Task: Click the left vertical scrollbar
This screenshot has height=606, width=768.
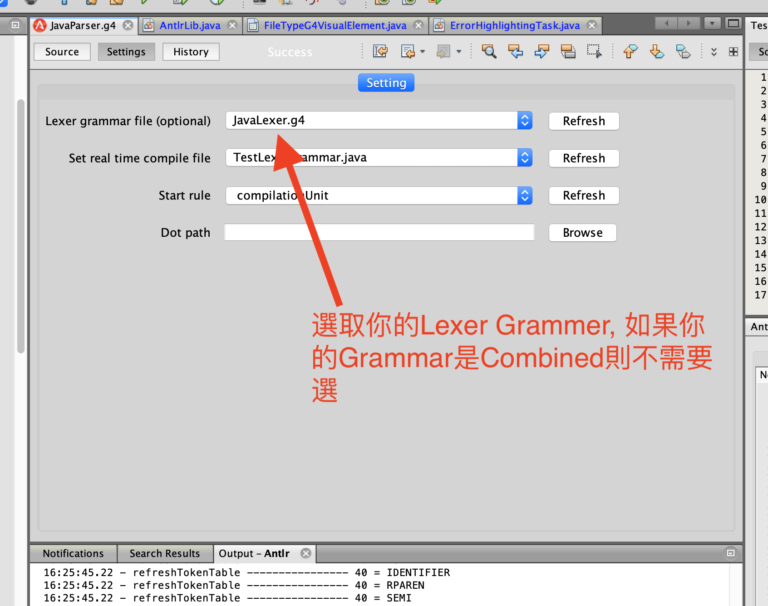Action: tap(21, 225)
